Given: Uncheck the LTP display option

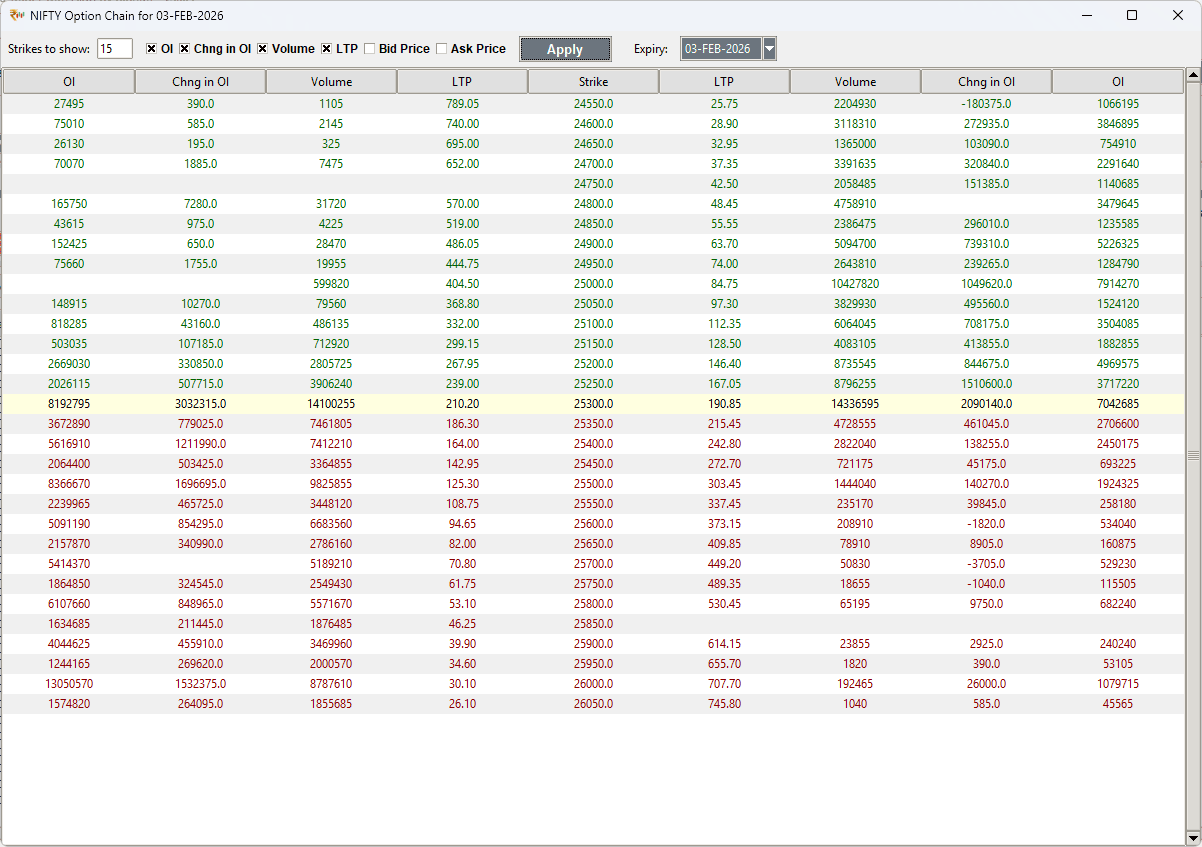Looking at the screenshot, I should pos(327,48).
